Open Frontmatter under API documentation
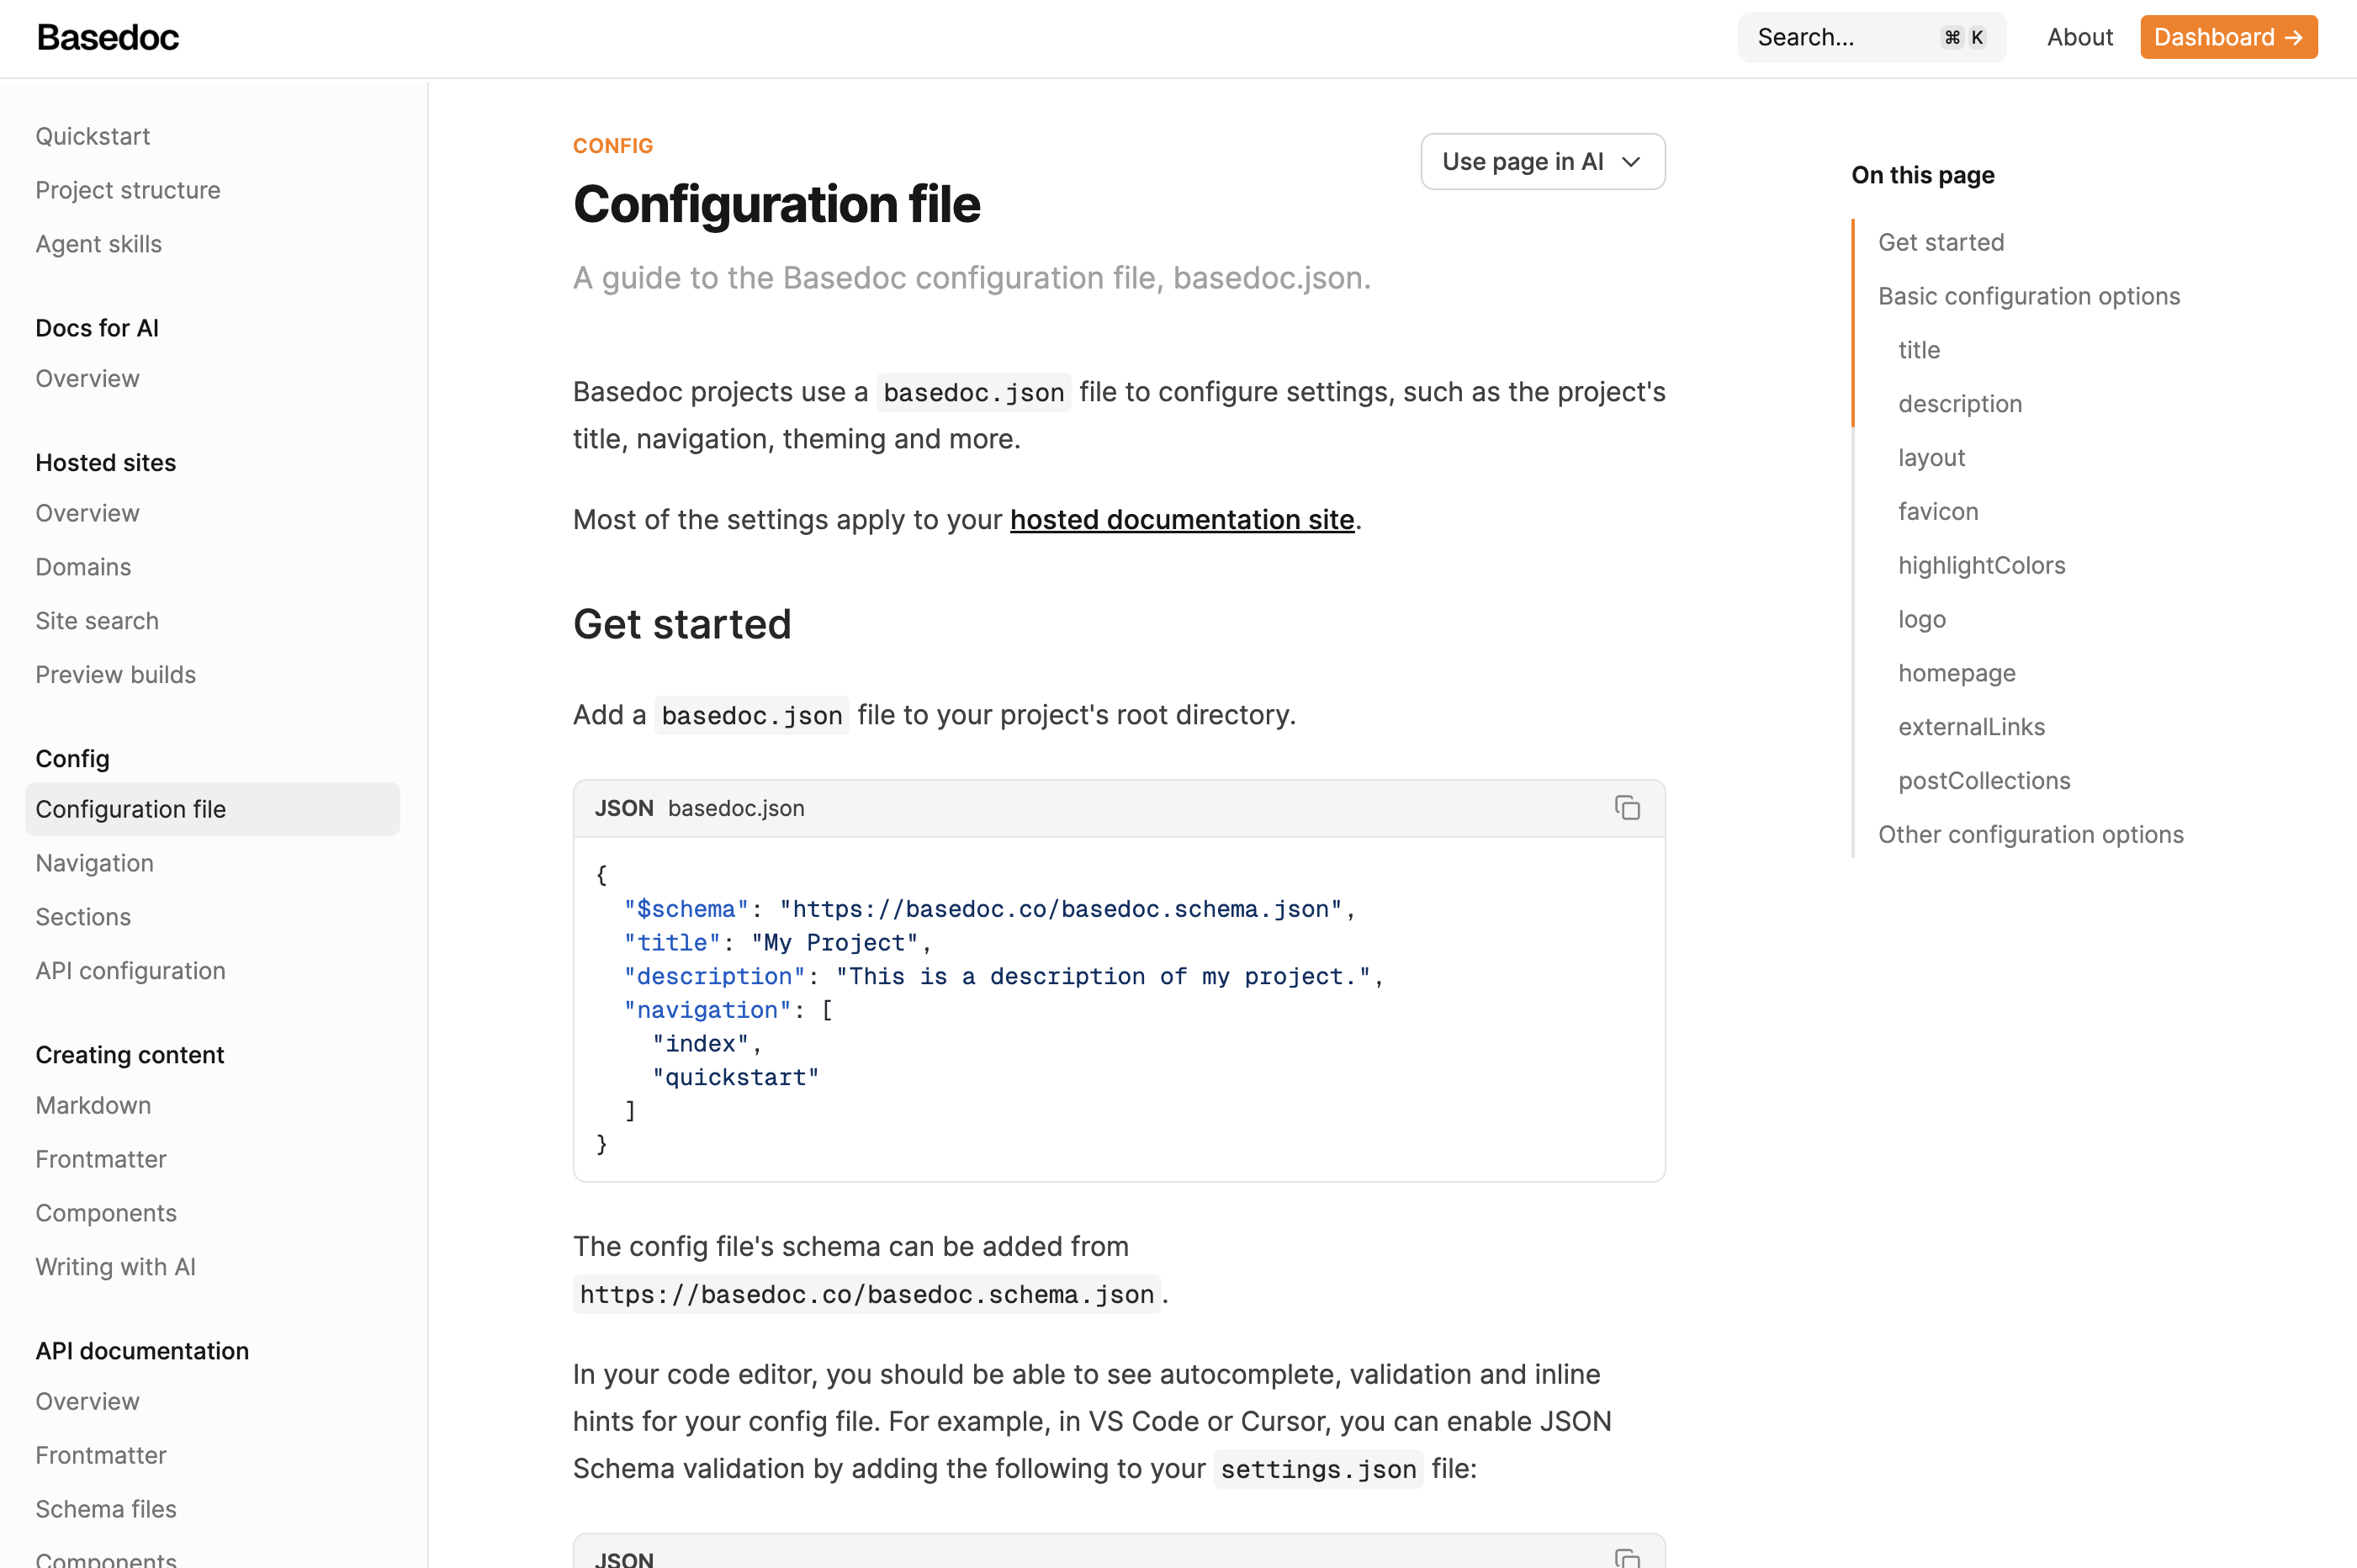 coord(101,1456)
